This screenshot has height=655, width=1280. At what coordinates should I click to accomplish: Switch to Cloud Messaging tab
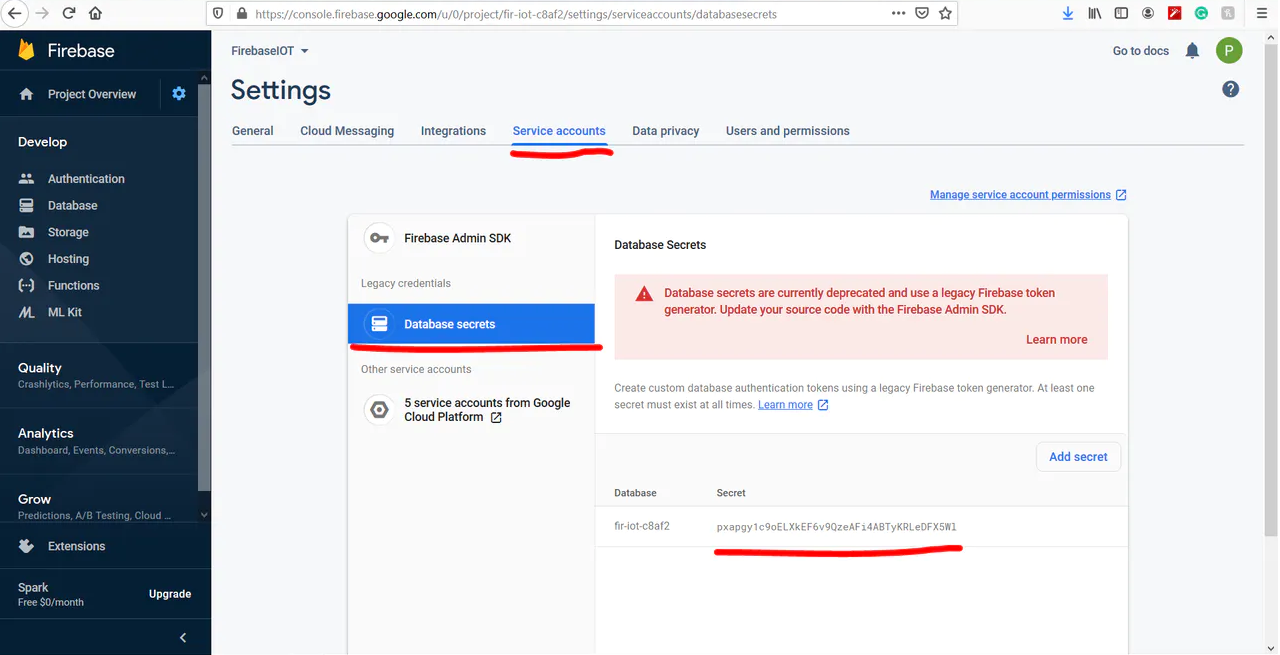tap(347, 131)
